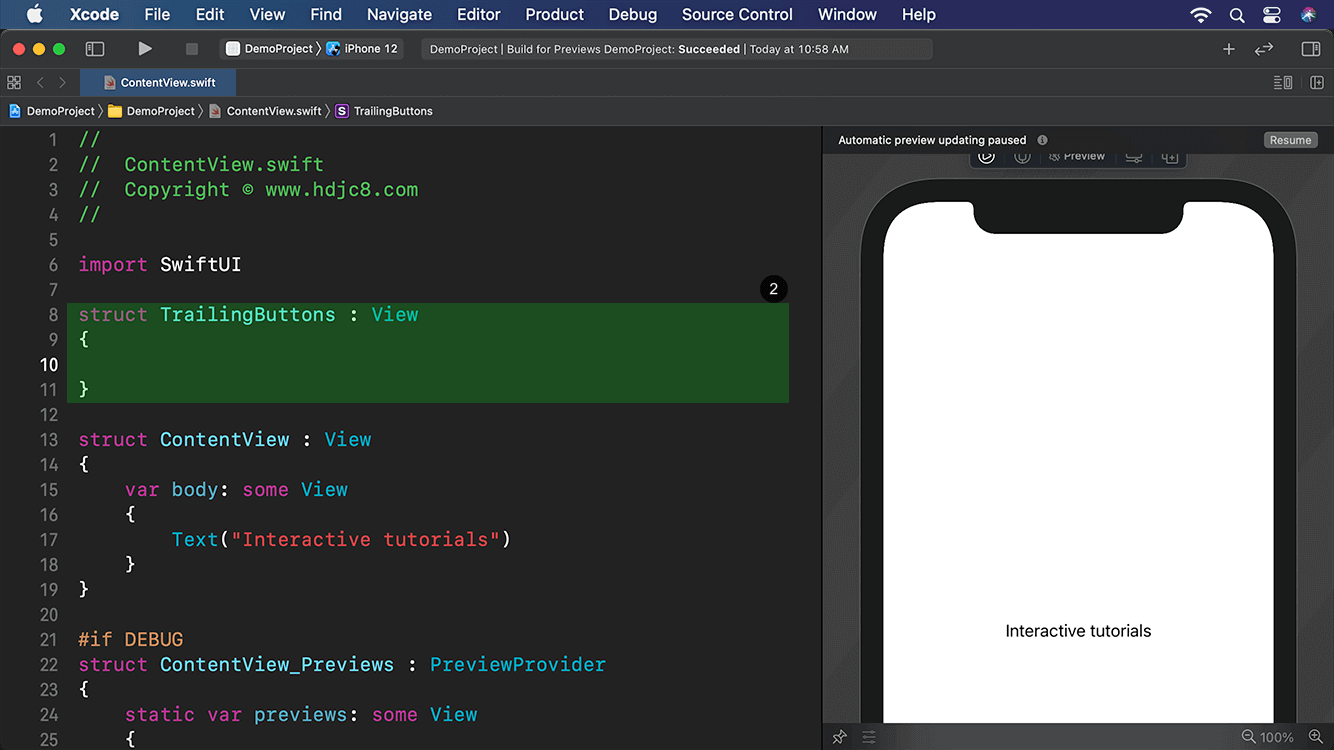
Task: Open the File menu
Action: (x=157, y=14)
